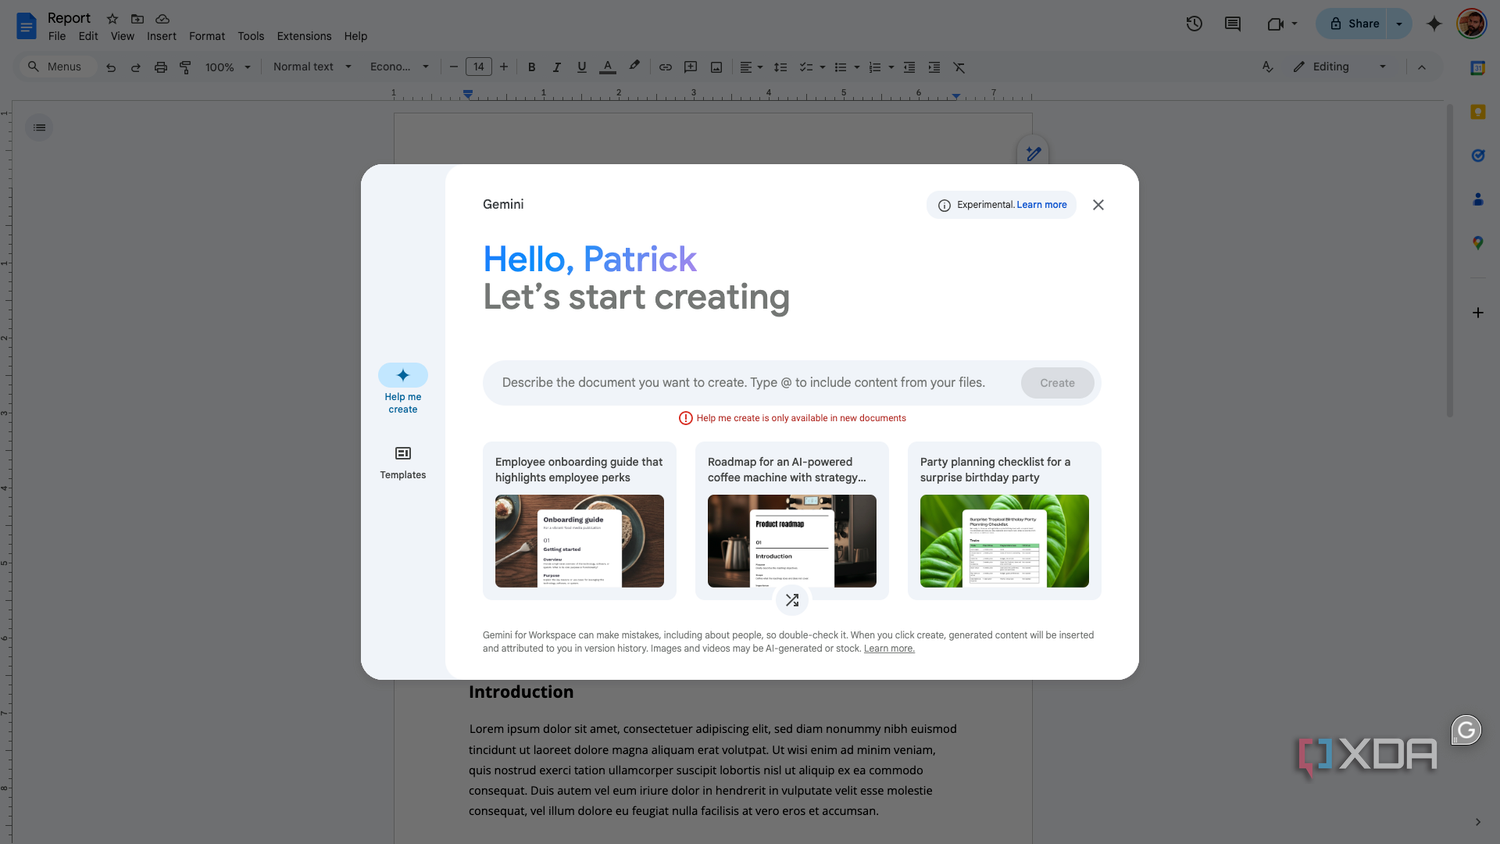The height and width of the screenshot is (844, 1500).
Task: Toggle bold formatting
Action: pos(532,67)
